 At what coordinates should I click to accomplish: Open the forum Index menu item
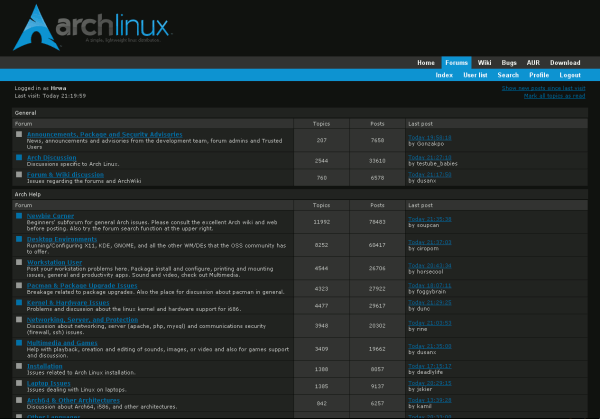pyautogui.click(x=444, y=75)
